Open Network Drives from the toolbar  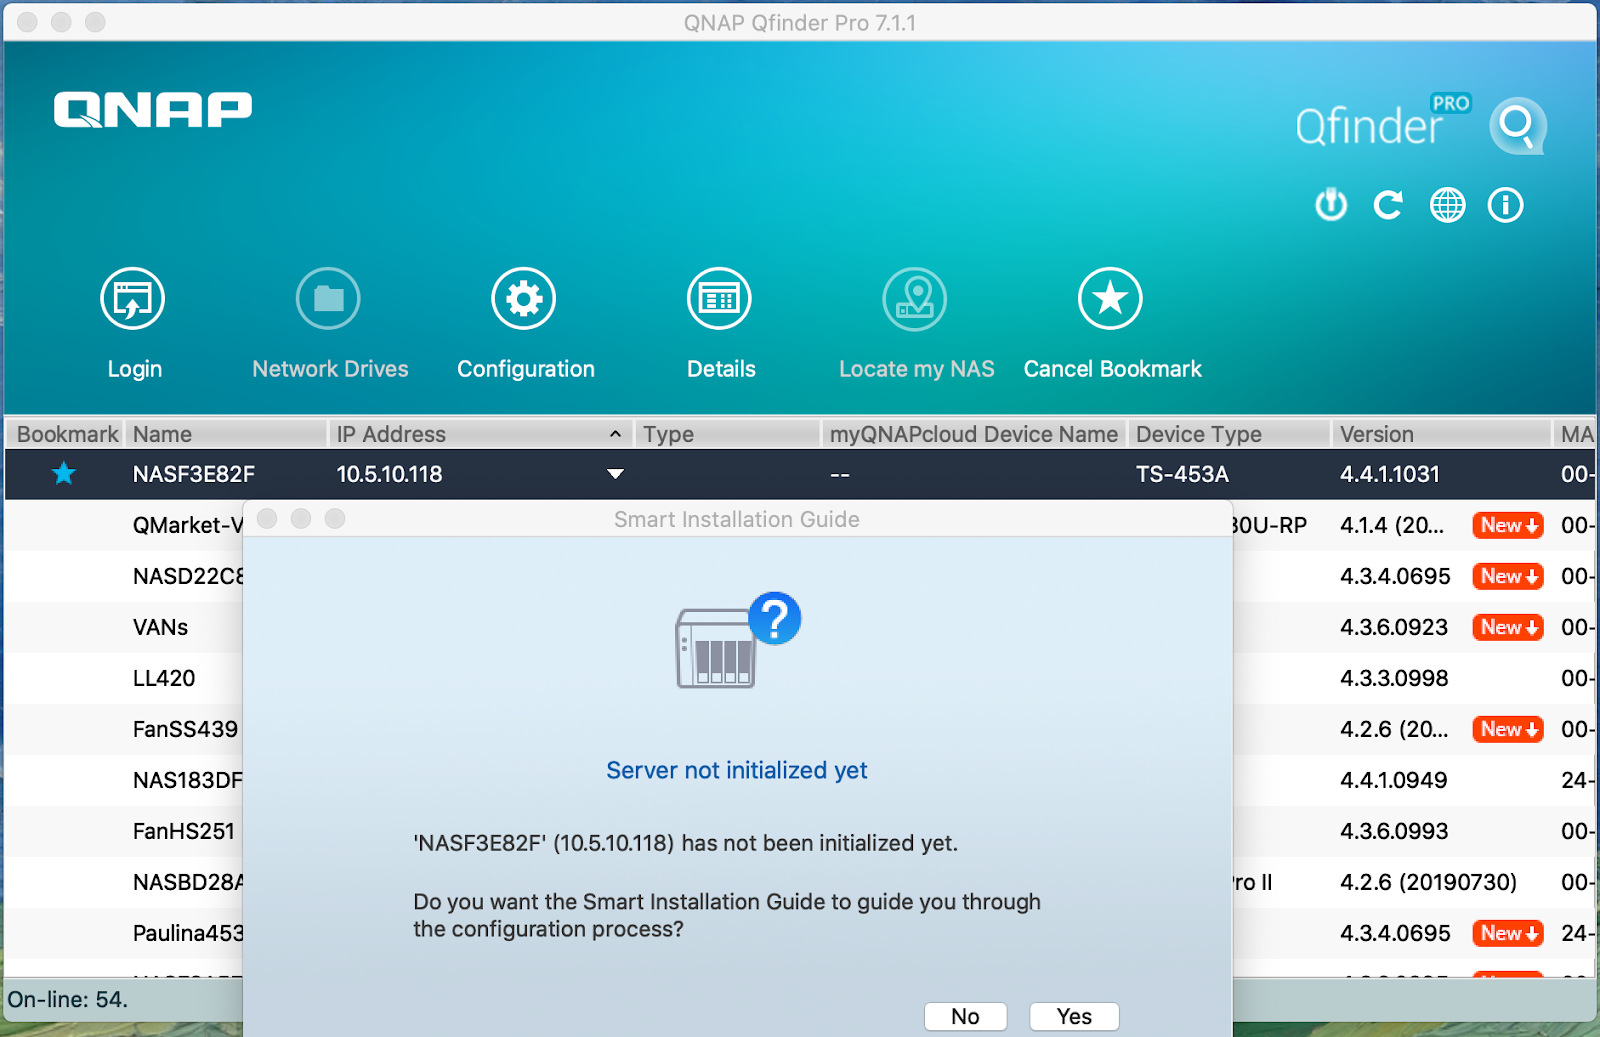coord(328,299)
